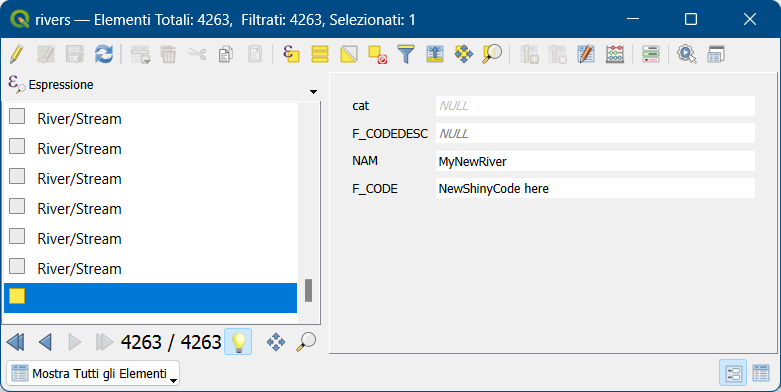The height and width of the screenshot is (392, 781).
Task: Tick the topmost River/Stream checkbox
Action: pos(17,117)
